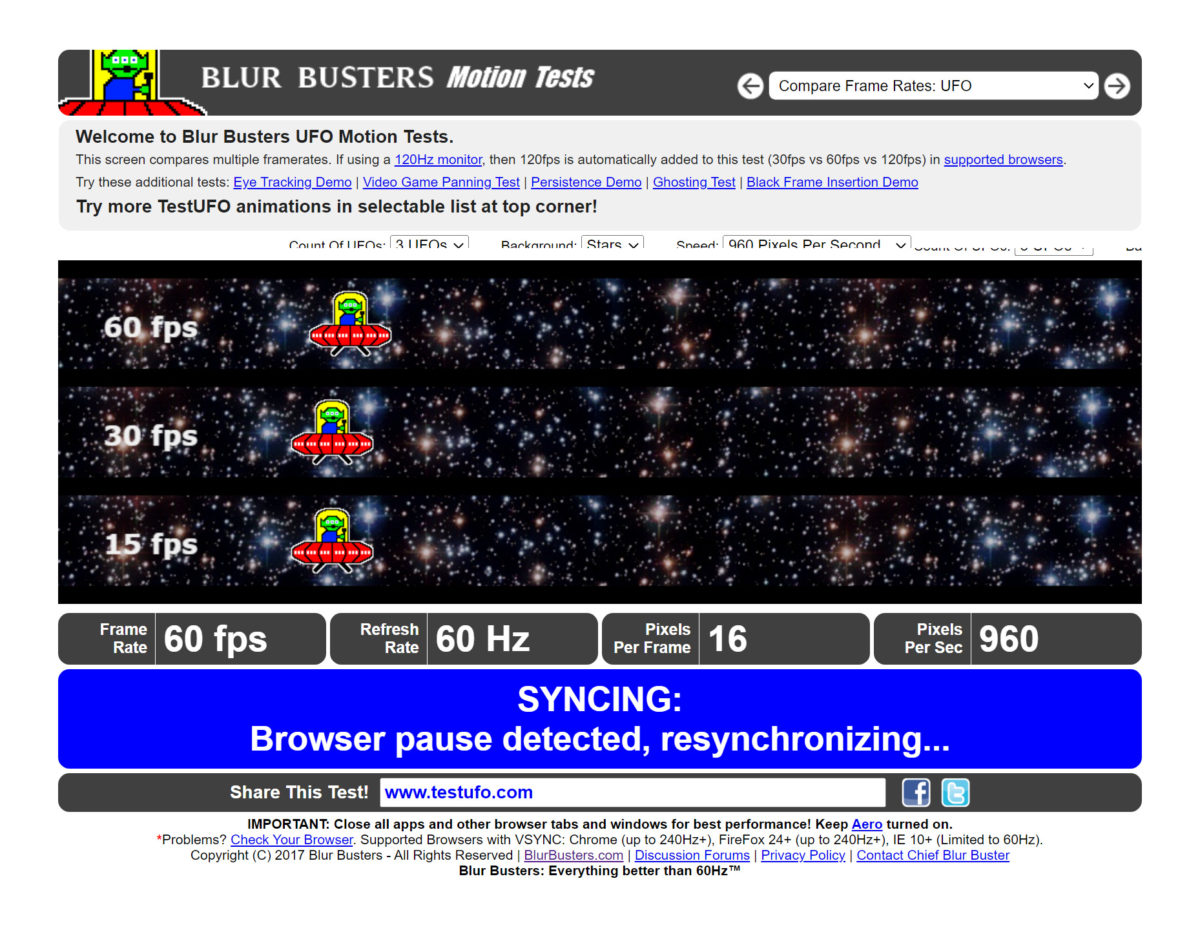Open Video Game Panning Test link
The width and height of the screenshot is (1200, 934).
tap(441, 182)
